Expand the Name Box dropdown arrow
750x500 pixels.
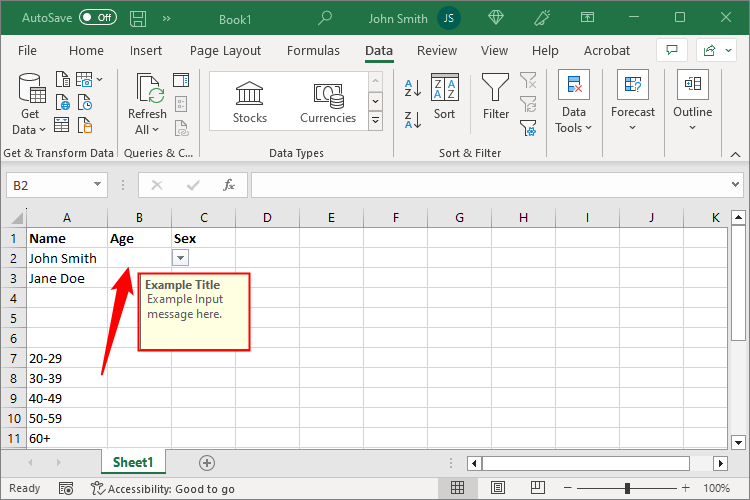[97, 185]
